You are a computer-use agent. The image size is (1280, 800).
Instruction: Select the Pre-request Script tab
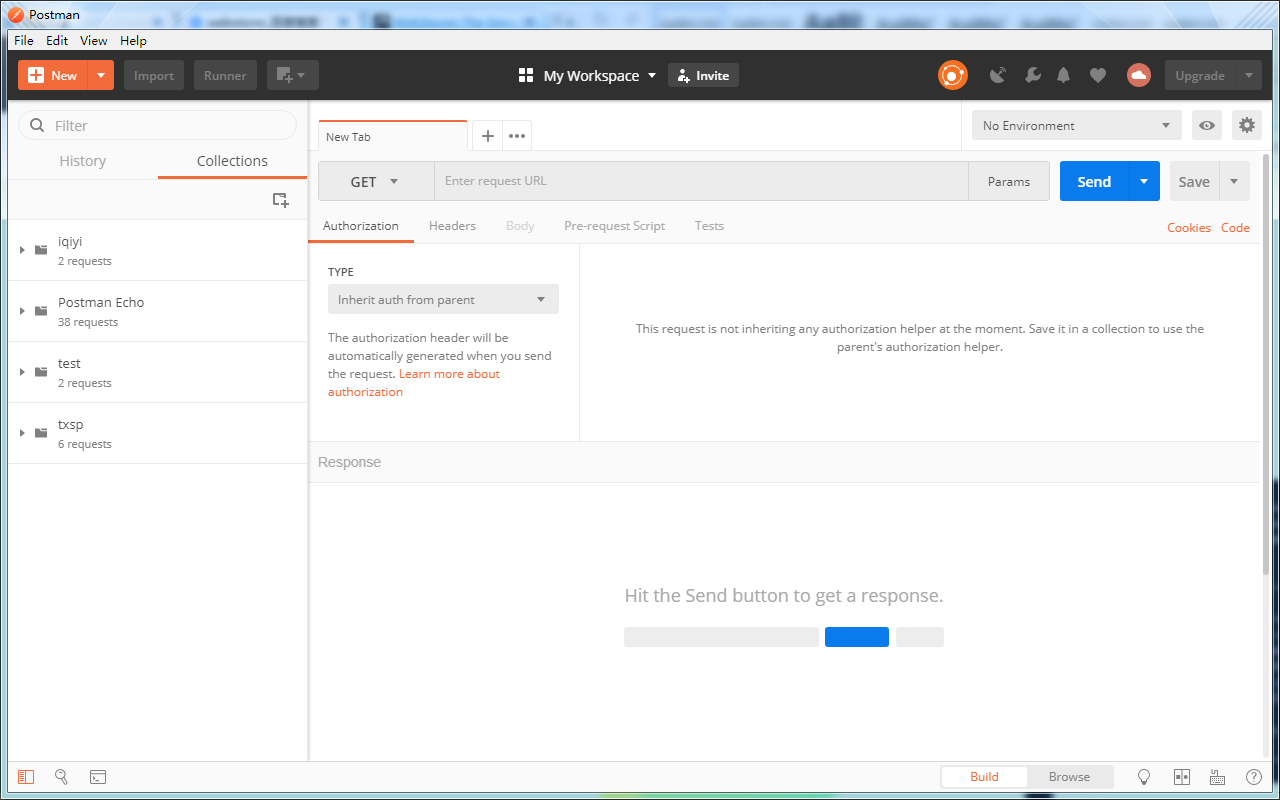click(x=614, y=226)
